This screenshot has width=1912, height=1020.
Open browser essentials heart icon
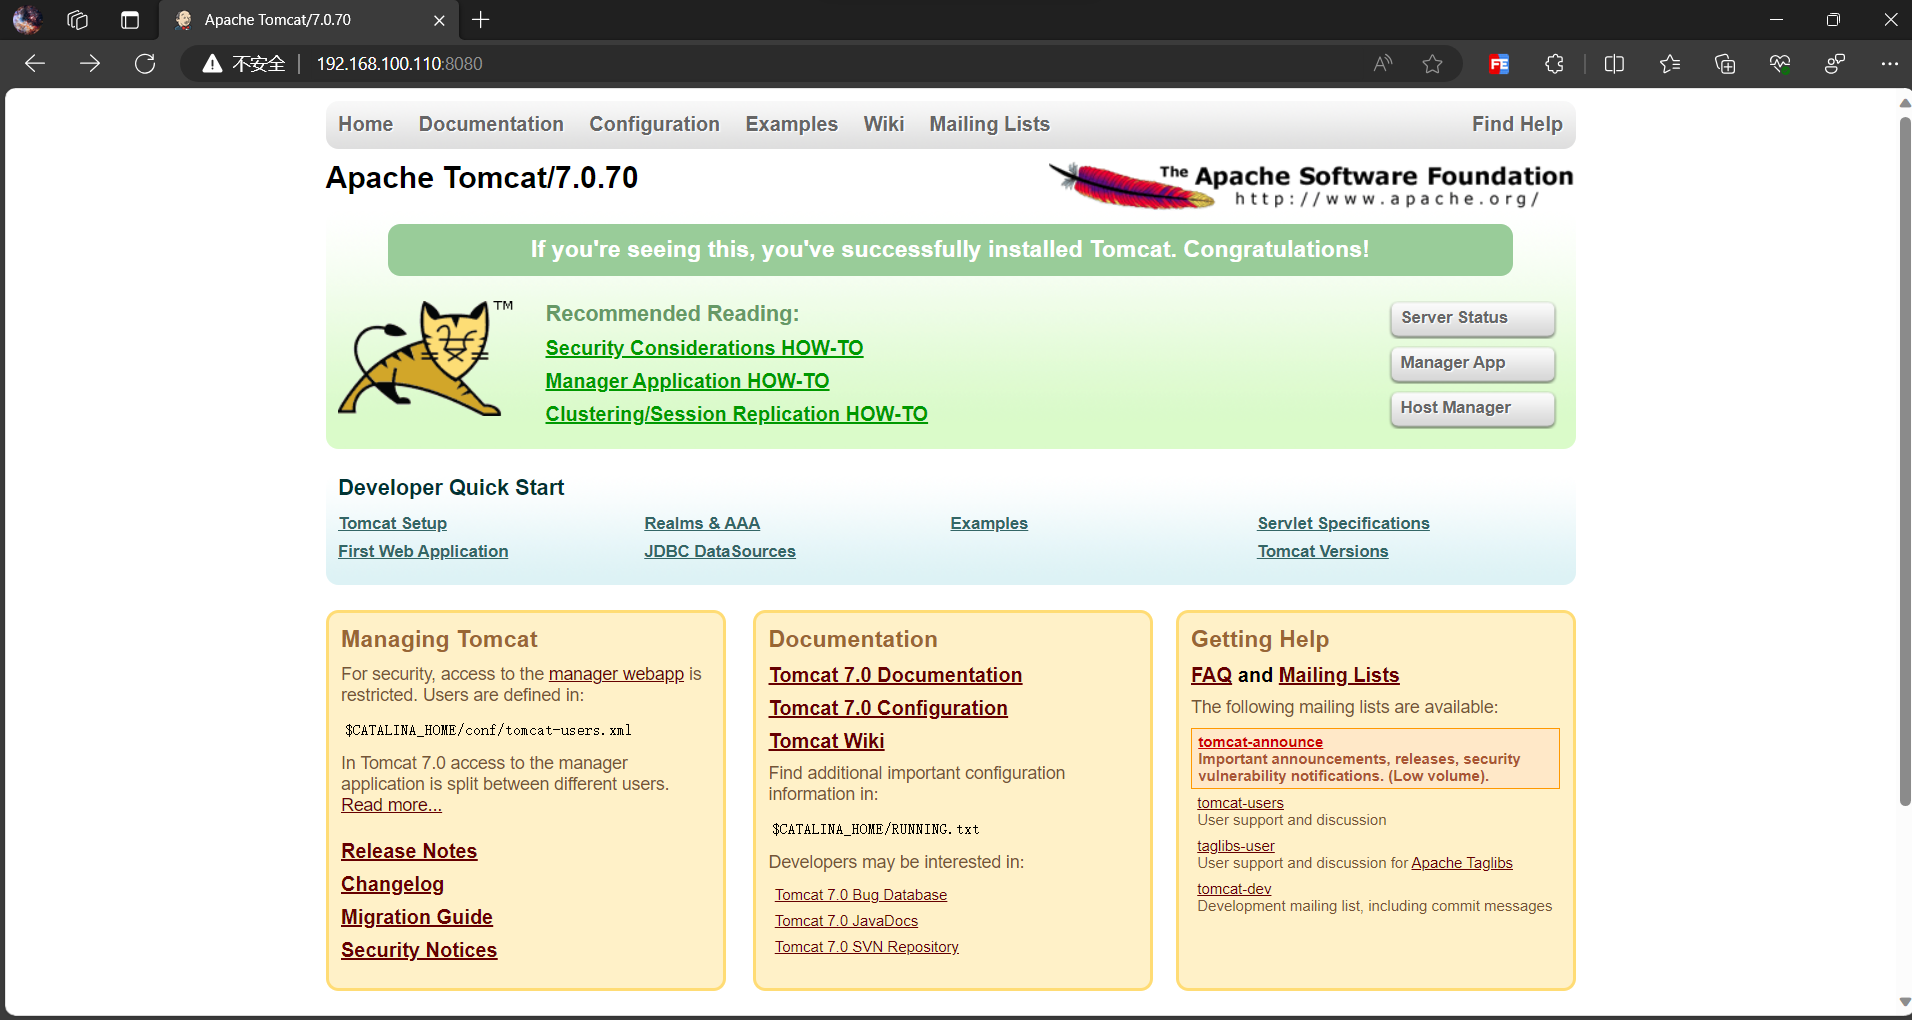1780,64
